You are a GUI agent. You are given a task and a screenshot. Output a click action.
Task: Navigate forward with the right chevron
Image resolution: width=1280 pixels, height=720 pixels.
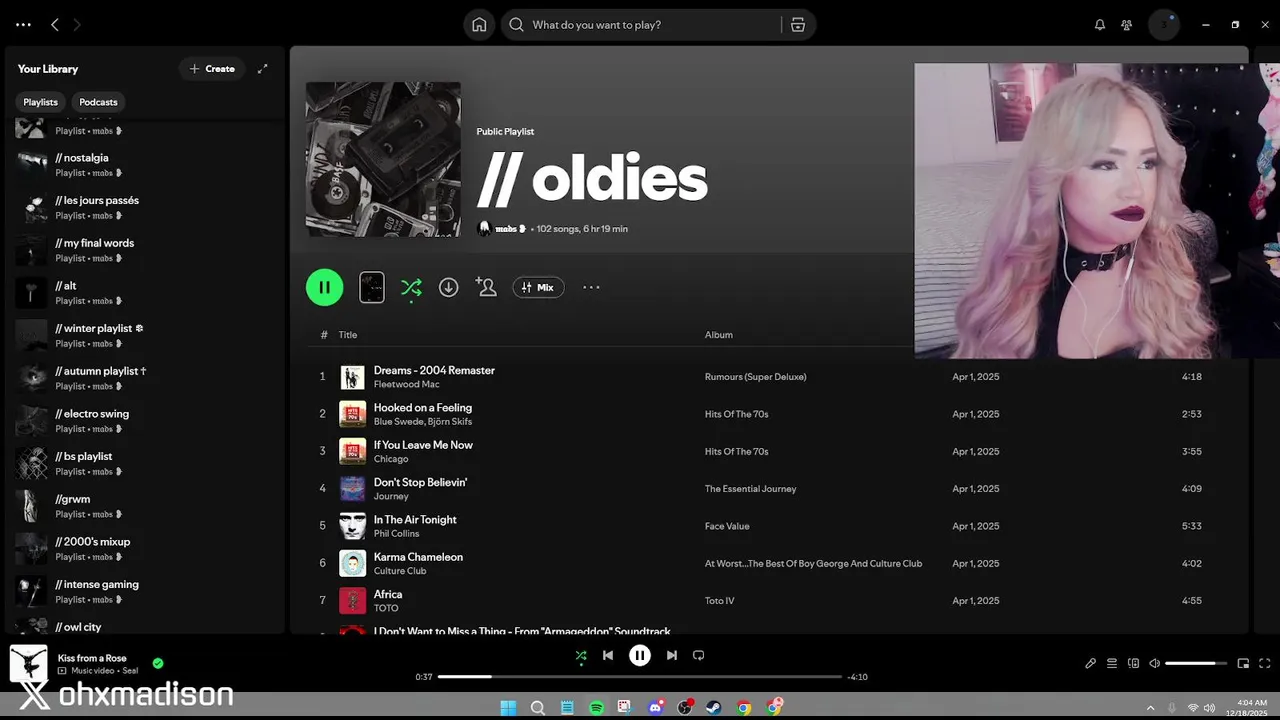point(77,25)
